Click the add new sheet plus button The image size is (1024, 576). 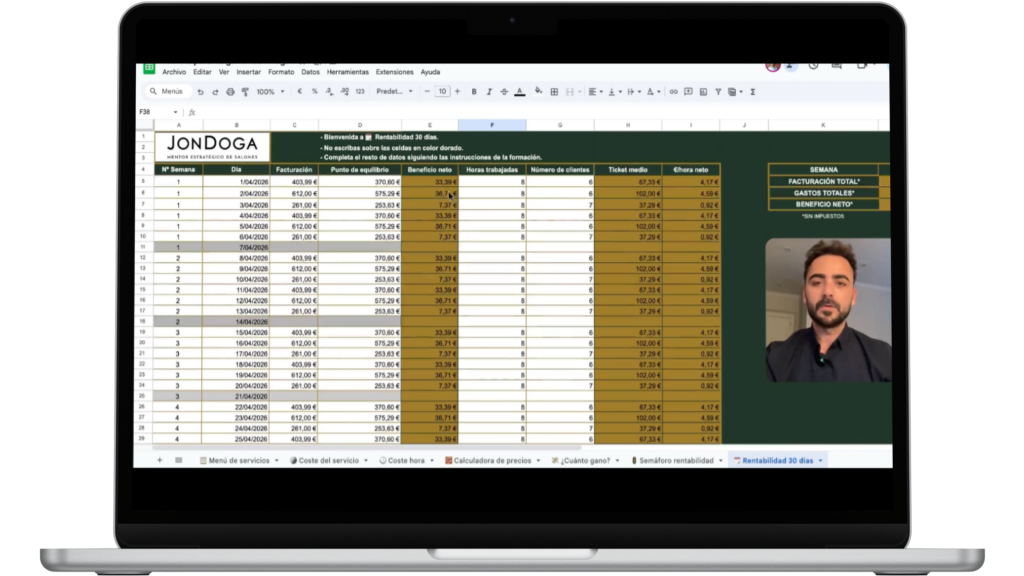click(159, 461)
